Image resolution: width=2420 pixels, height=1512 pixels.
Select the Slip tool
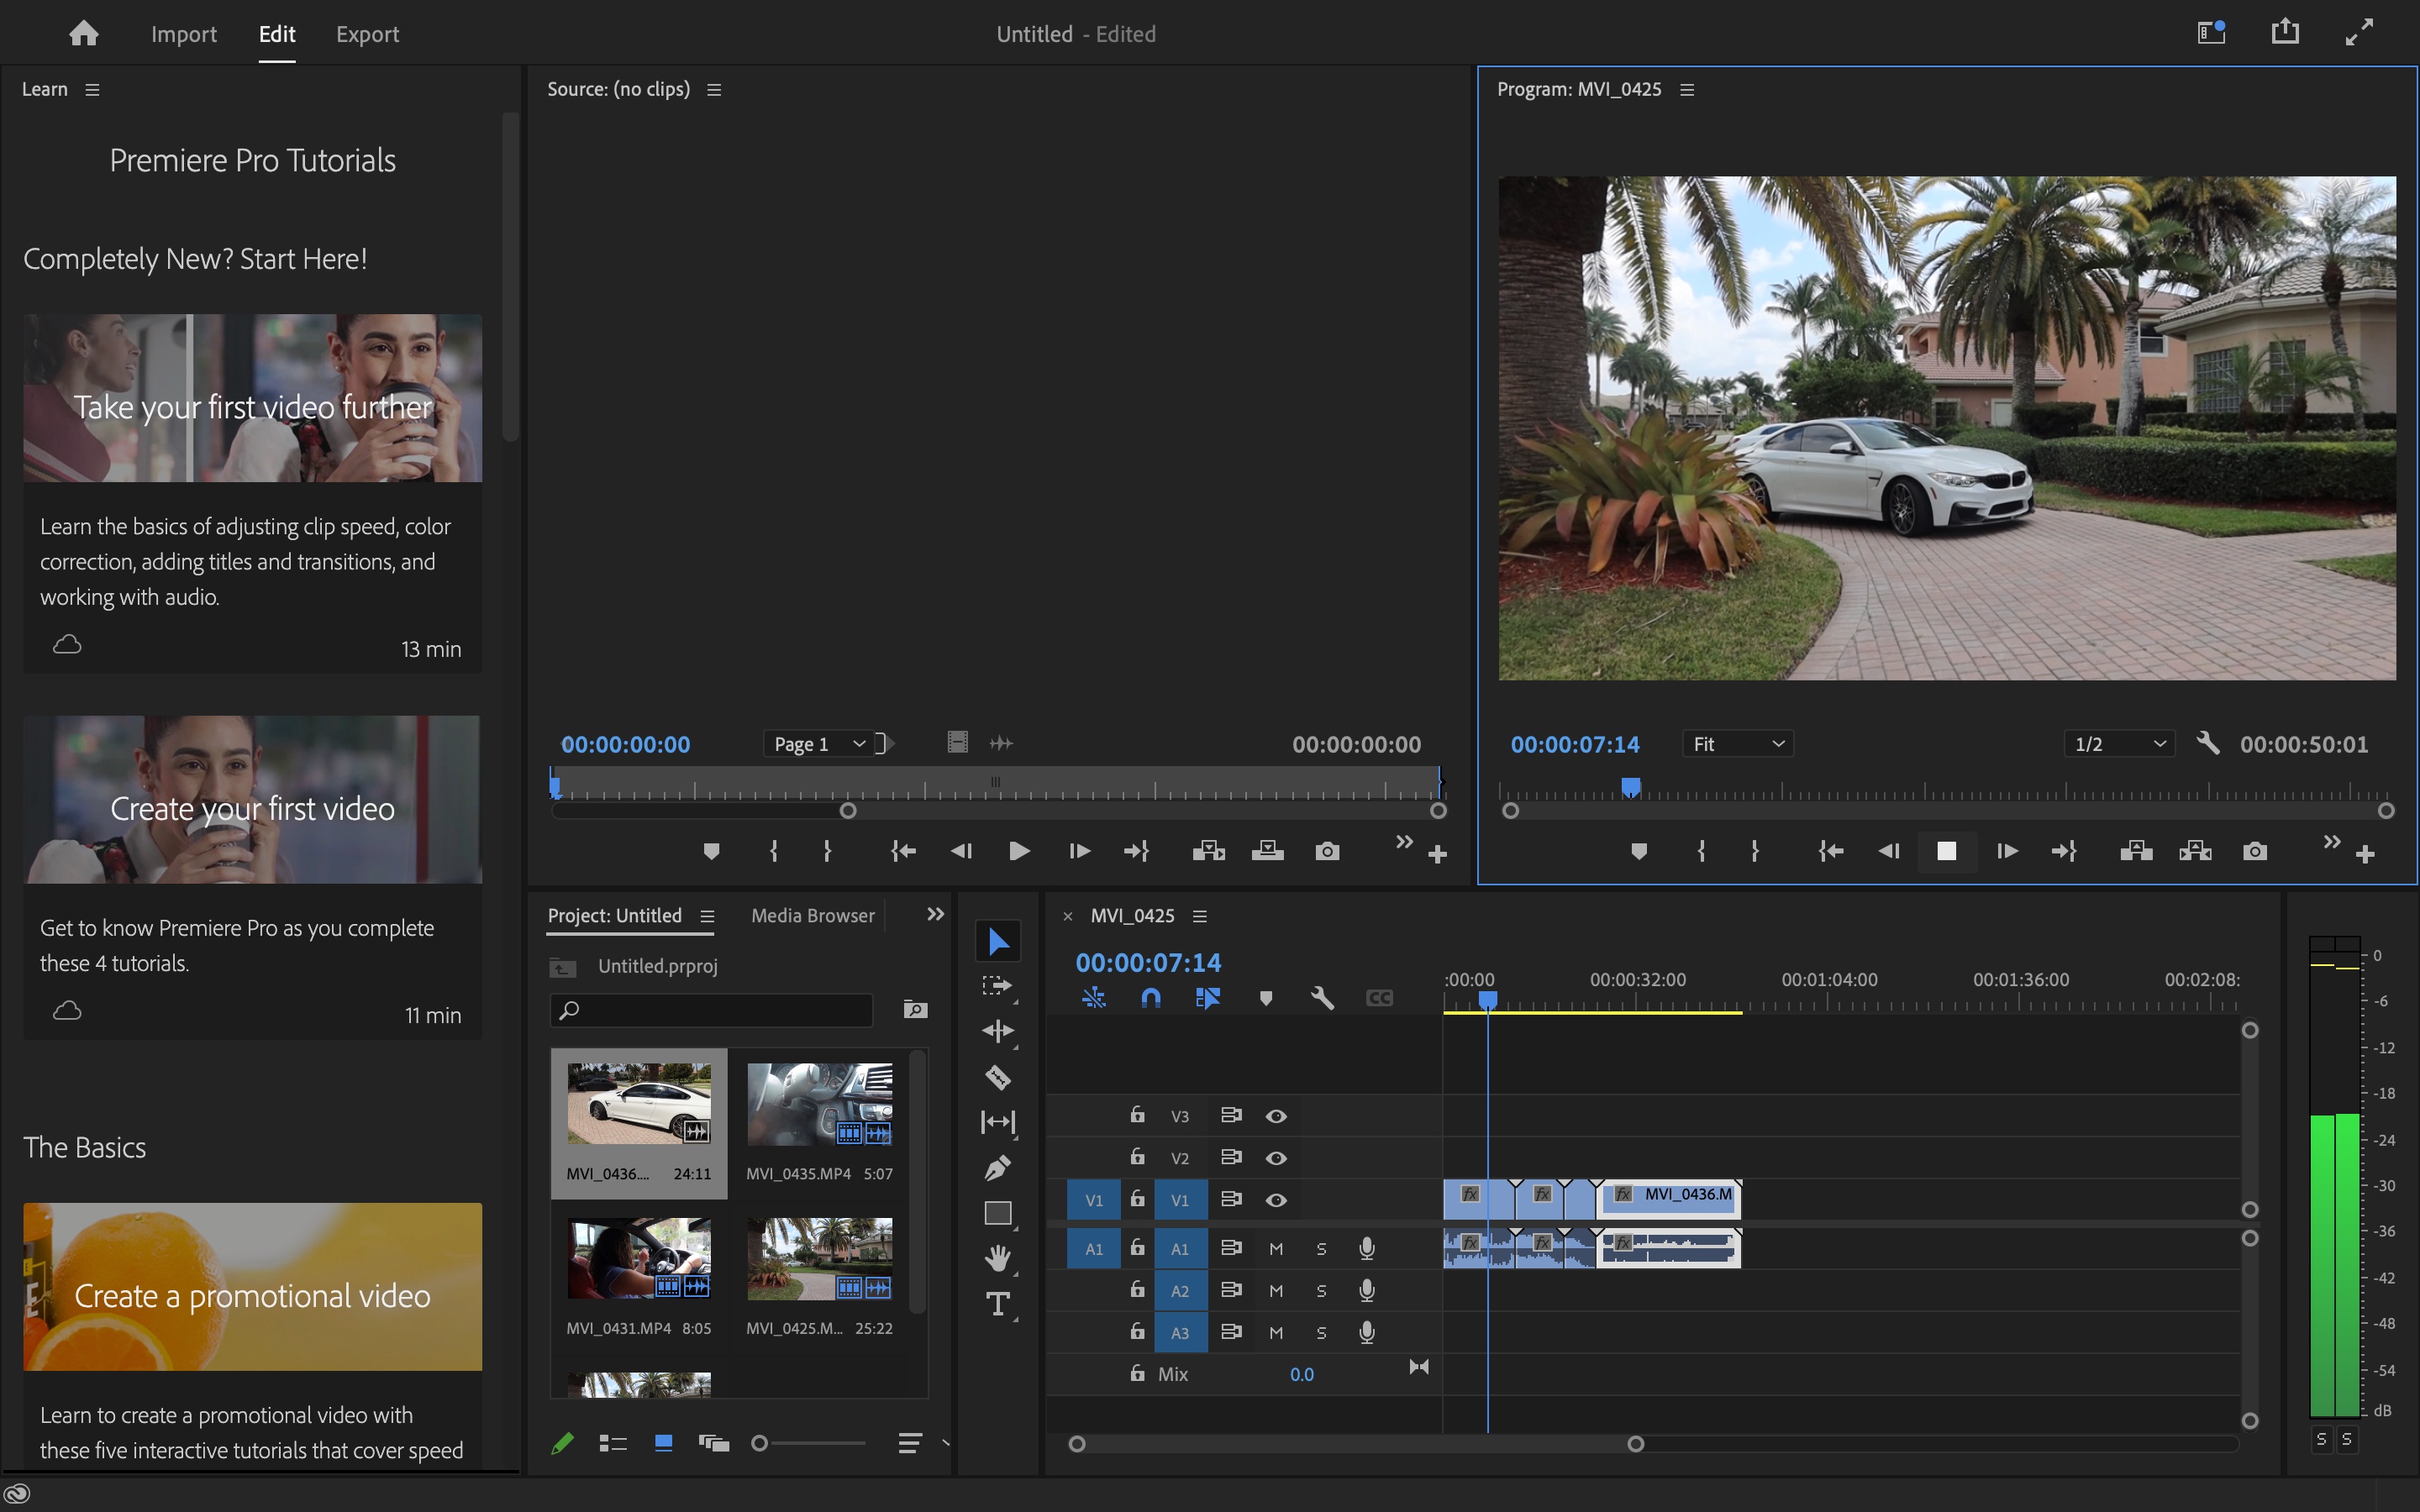point(998,1122)
